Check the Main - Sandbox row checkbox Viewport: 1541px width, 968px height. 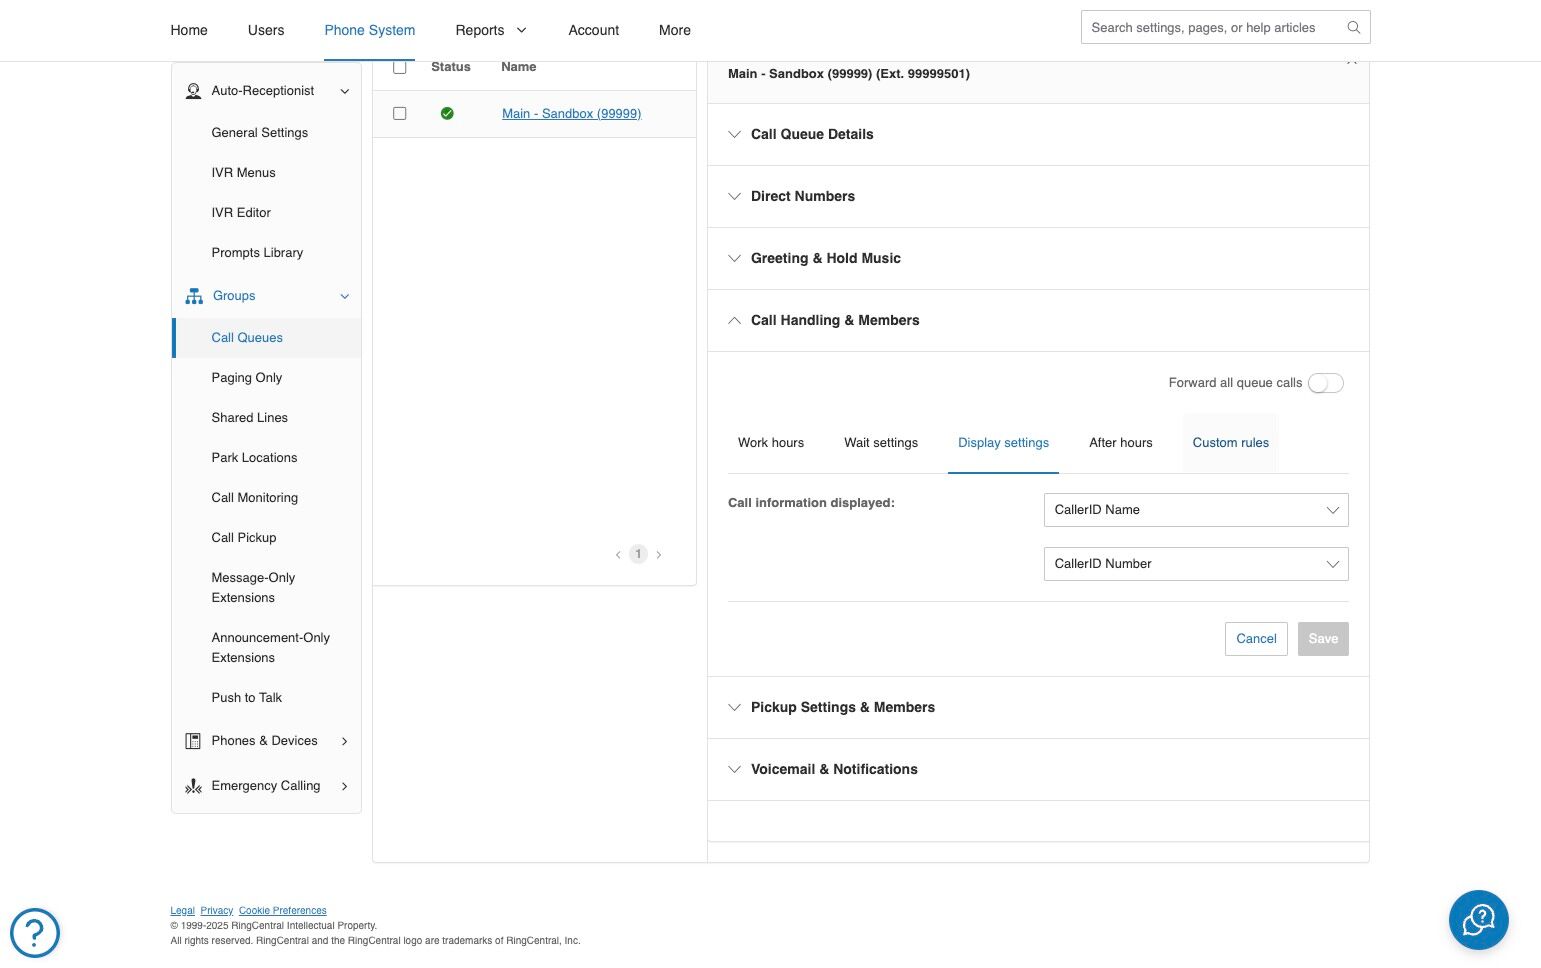click(x=400, y=114)
